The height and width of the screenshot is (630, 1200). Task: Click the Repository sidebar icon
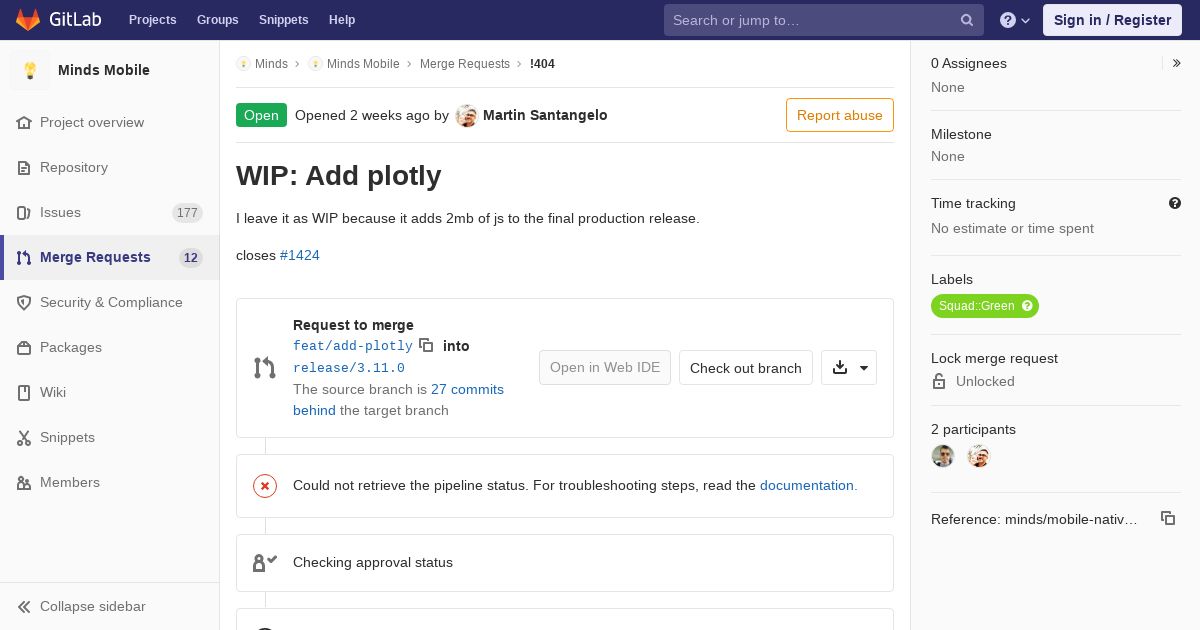24,167
